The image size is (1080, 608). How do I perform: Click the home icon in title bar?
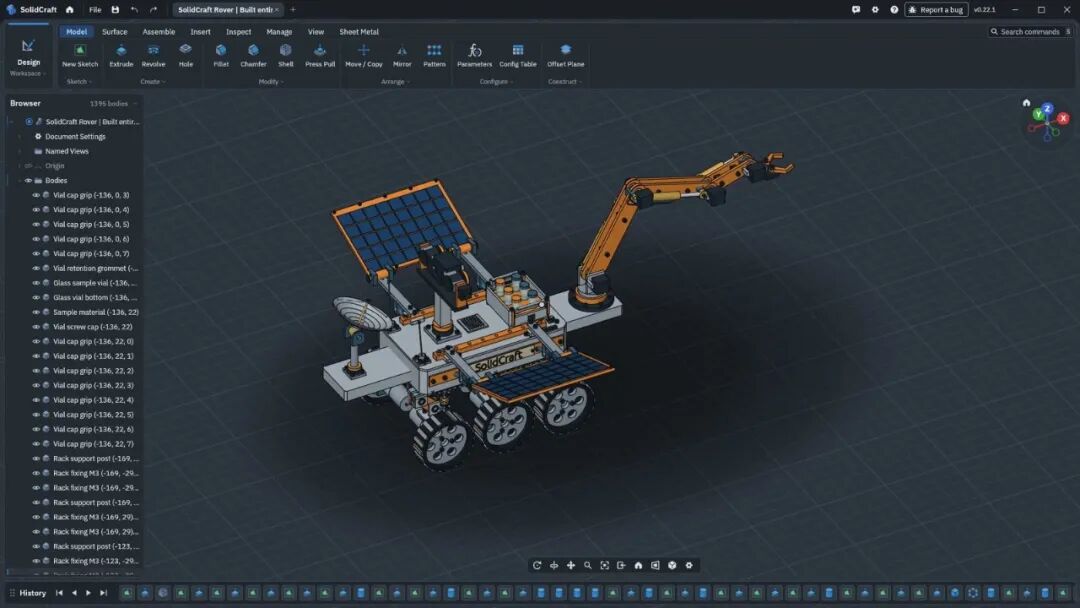[70, 10]
